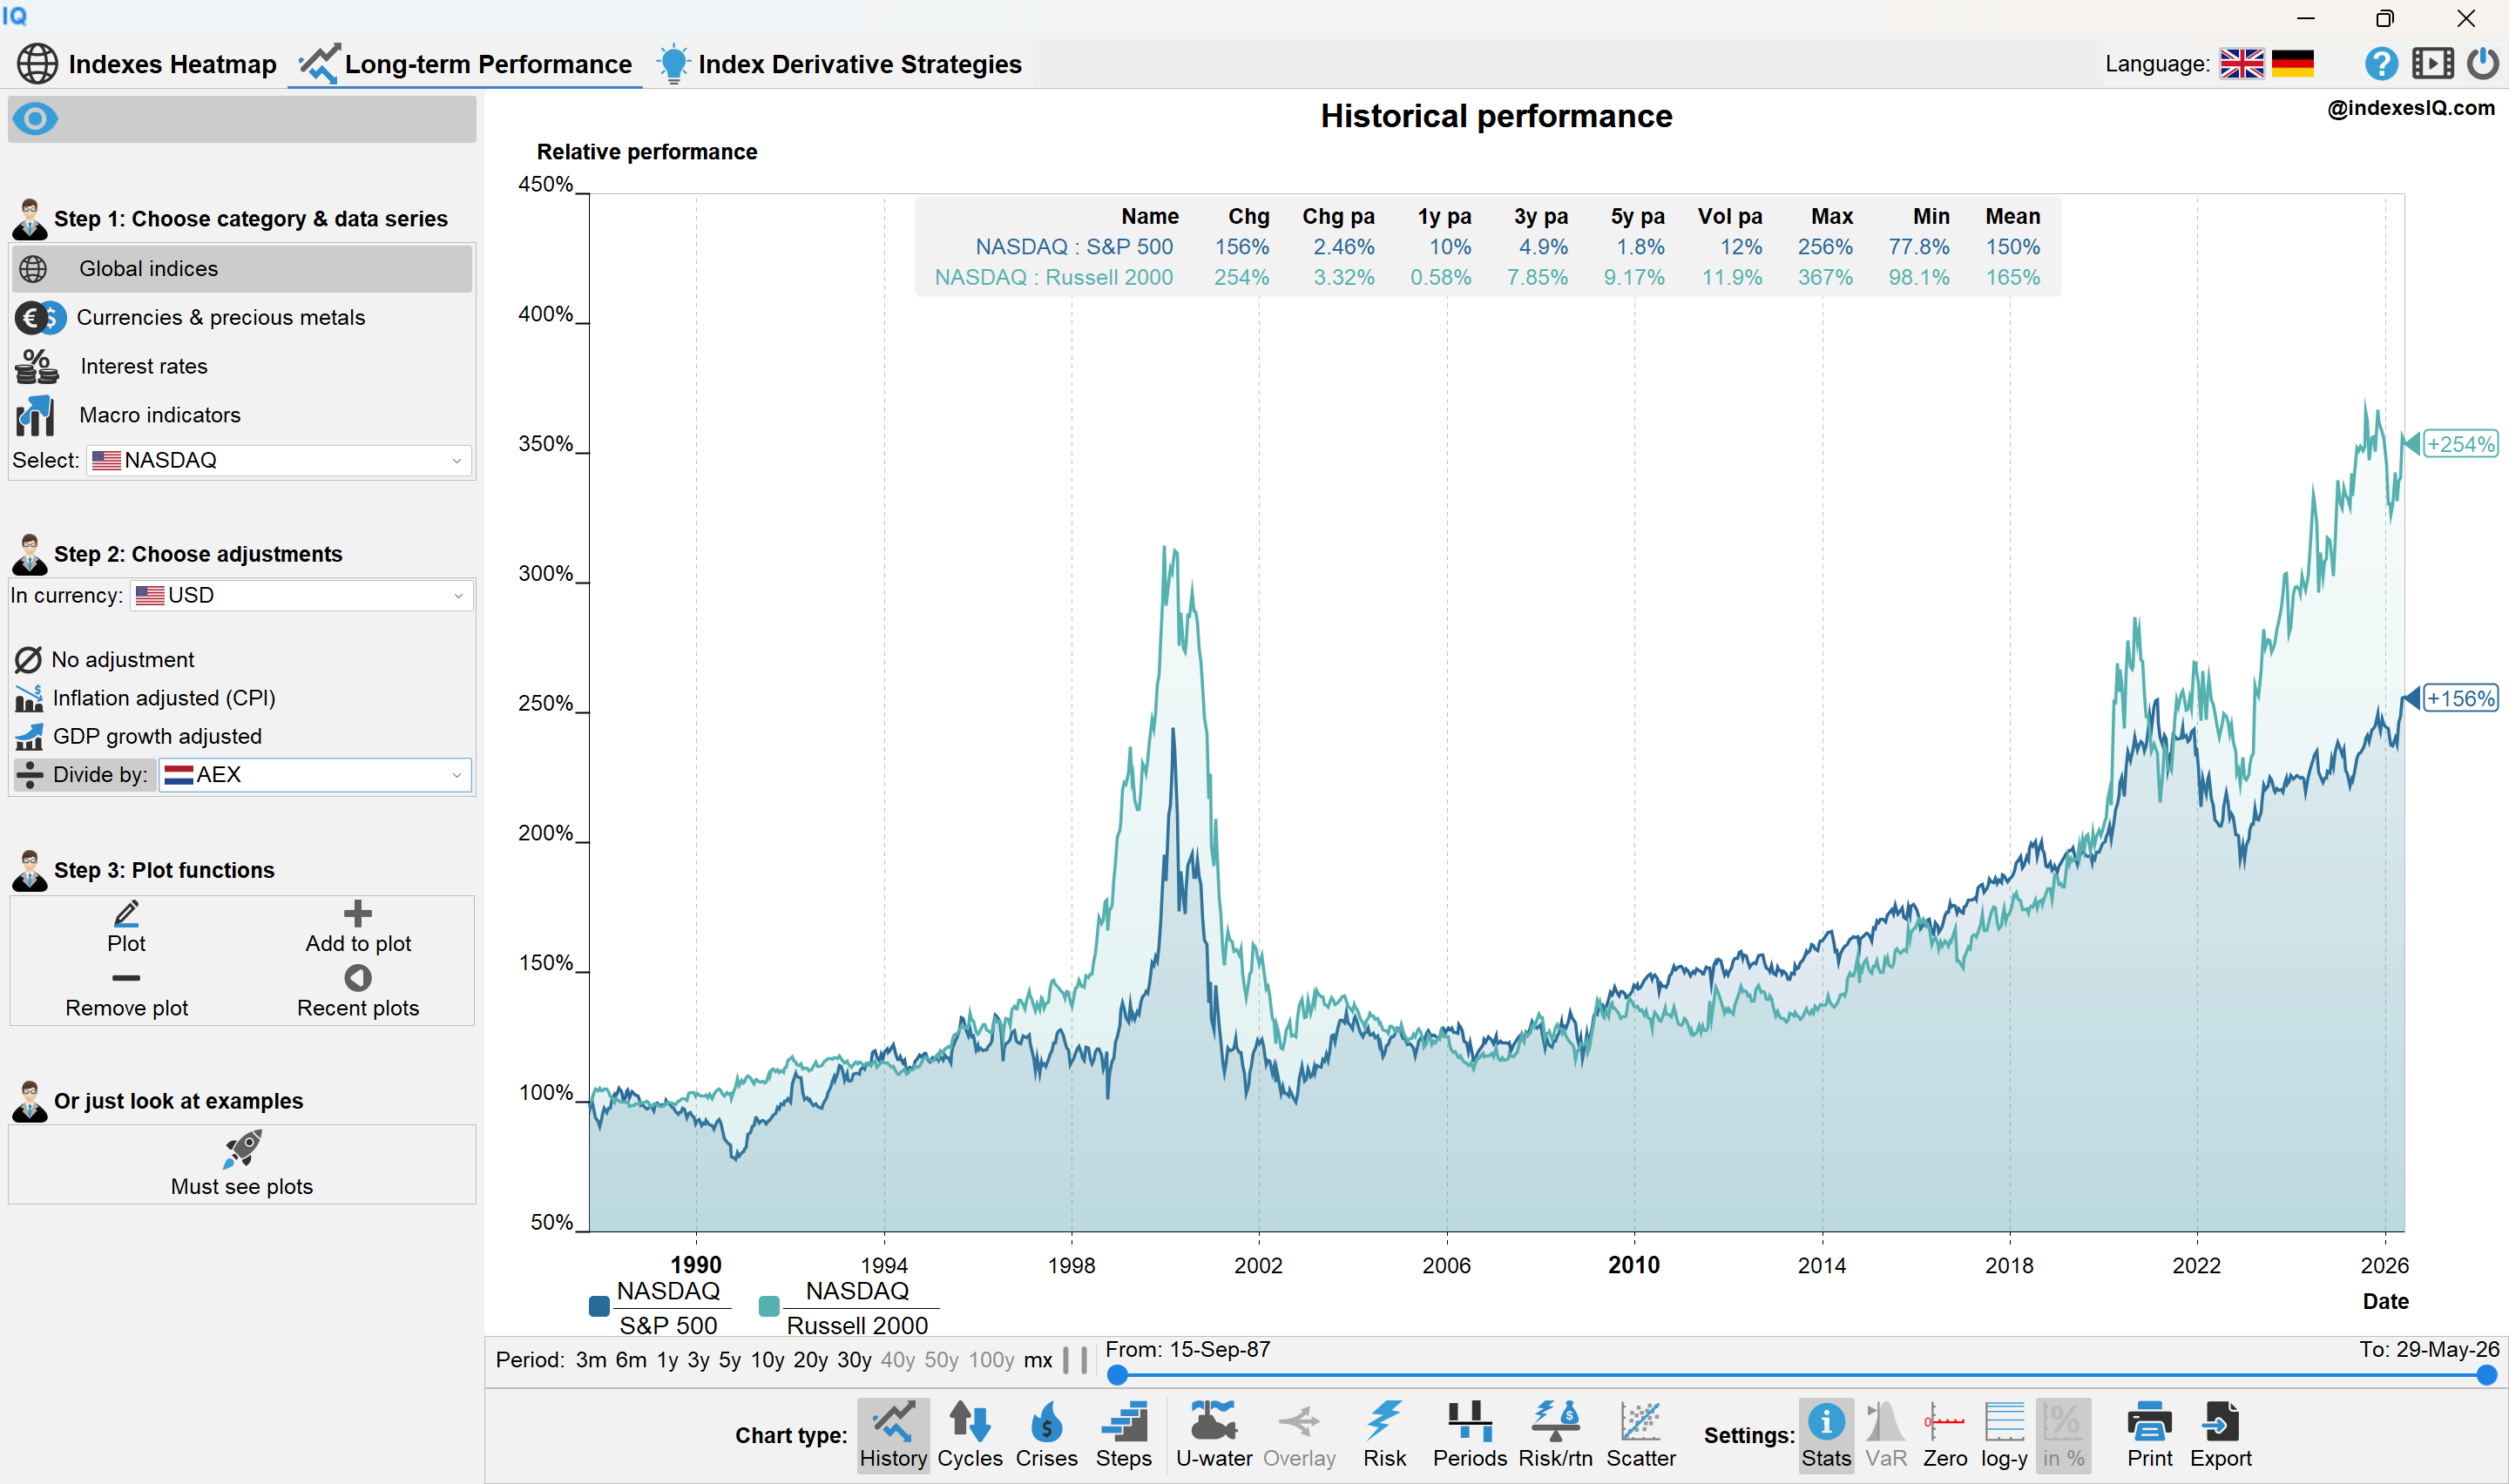Toggle the Zero line setting

click(1945, 1435)
